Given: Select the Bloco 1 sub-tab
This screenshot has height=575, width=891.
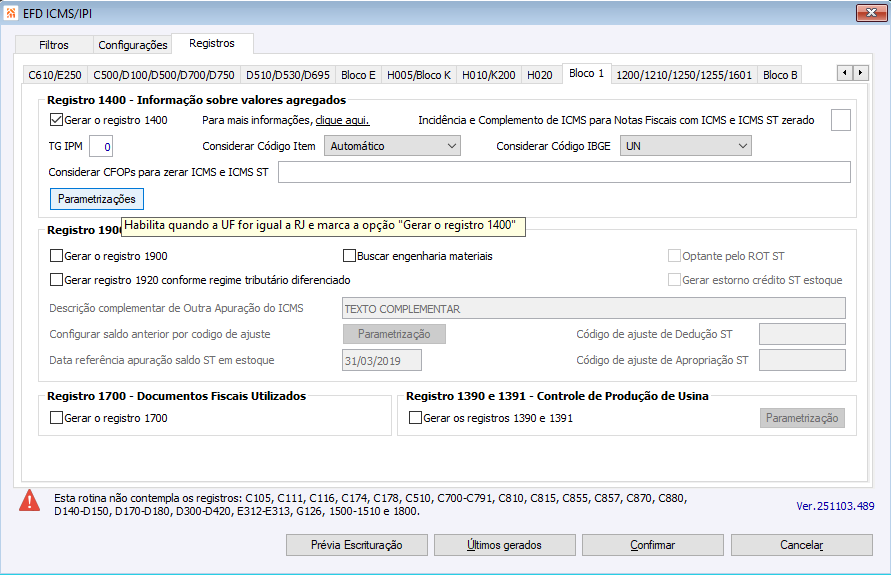Looking at the screenshot, I should (586, 73).
